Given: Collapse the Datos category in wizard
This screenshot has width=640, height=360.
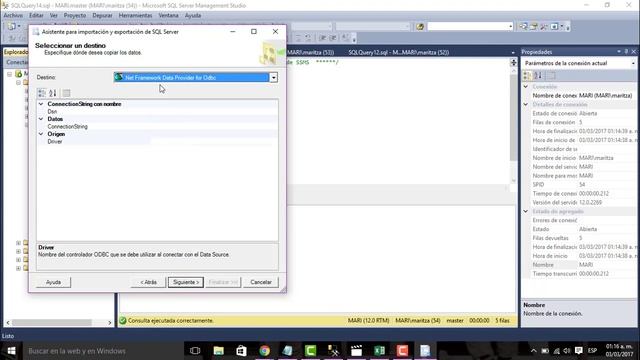Looking at the screenshot, I should (41, 119).
